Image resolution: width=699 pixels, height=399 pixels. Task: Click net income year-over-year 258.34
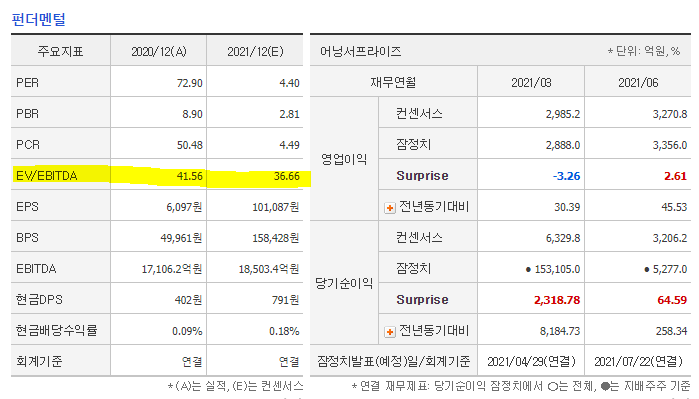tap(672, 331)
